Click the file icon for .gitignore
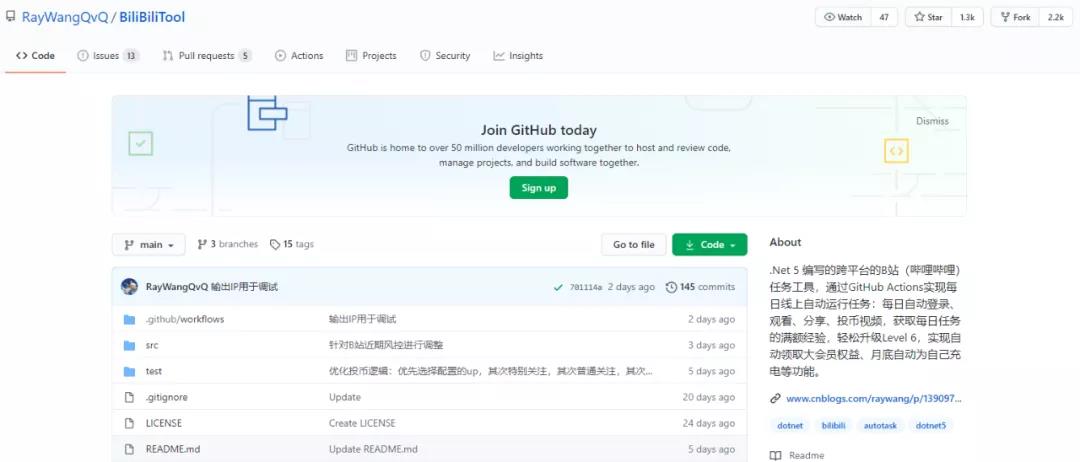 129,397
